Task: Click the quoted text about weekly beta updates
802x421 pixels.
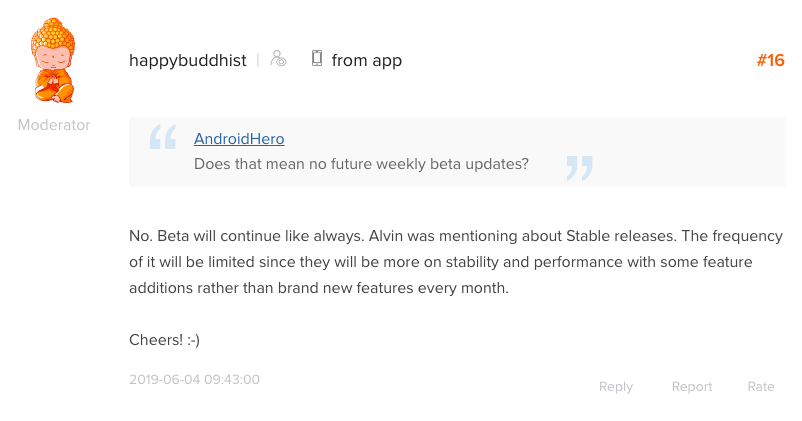Action: 361,164
